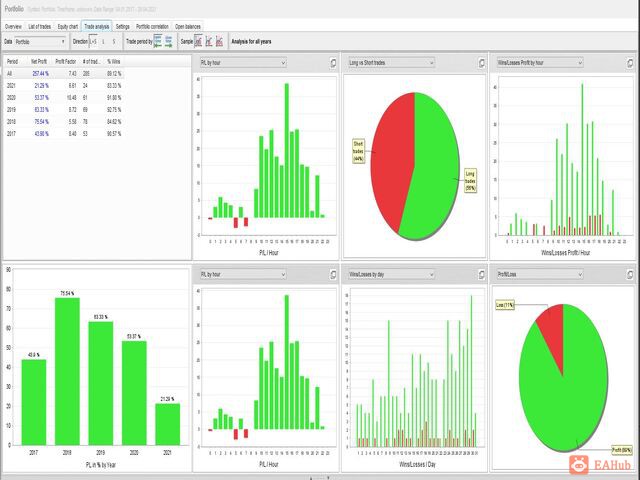Toggle the L+S direction button
Viewport: 640px width, 480px height.
click(93, 41)
